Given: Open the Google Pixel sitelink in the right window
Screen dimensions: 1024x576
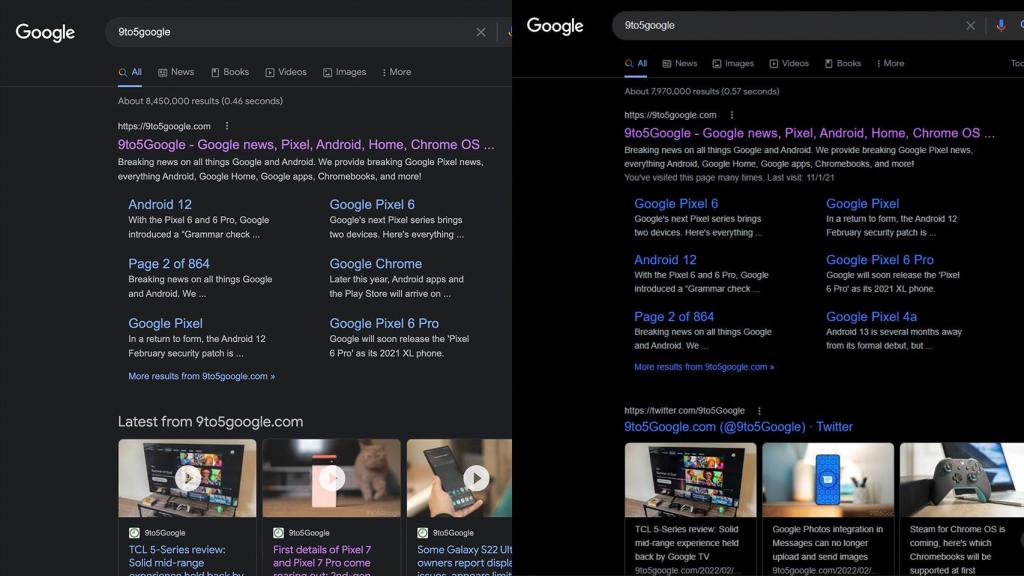Looking at the screenshot, I should (862, 204).
